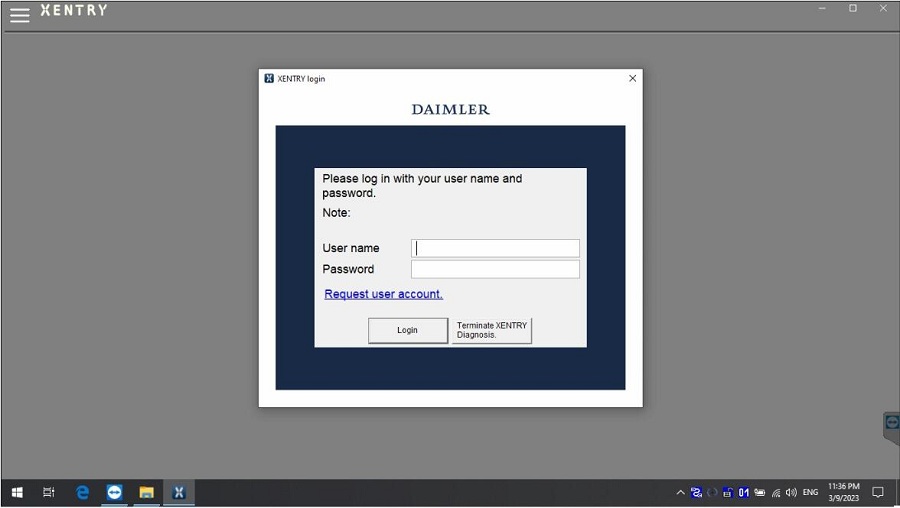
Task: Click the blue padlock tray icon
Action: 728,493
